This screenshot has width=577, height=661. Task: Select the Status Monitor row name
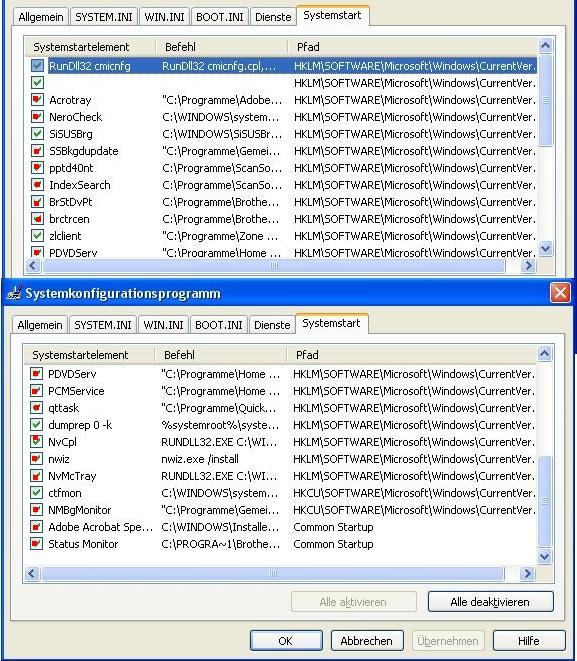click(83, 544)
